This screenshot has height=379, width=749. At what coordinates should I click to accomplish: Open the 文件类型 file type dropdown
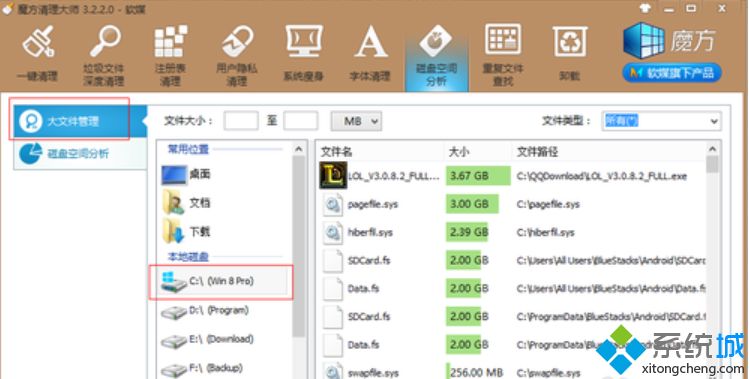pos(661,121)
